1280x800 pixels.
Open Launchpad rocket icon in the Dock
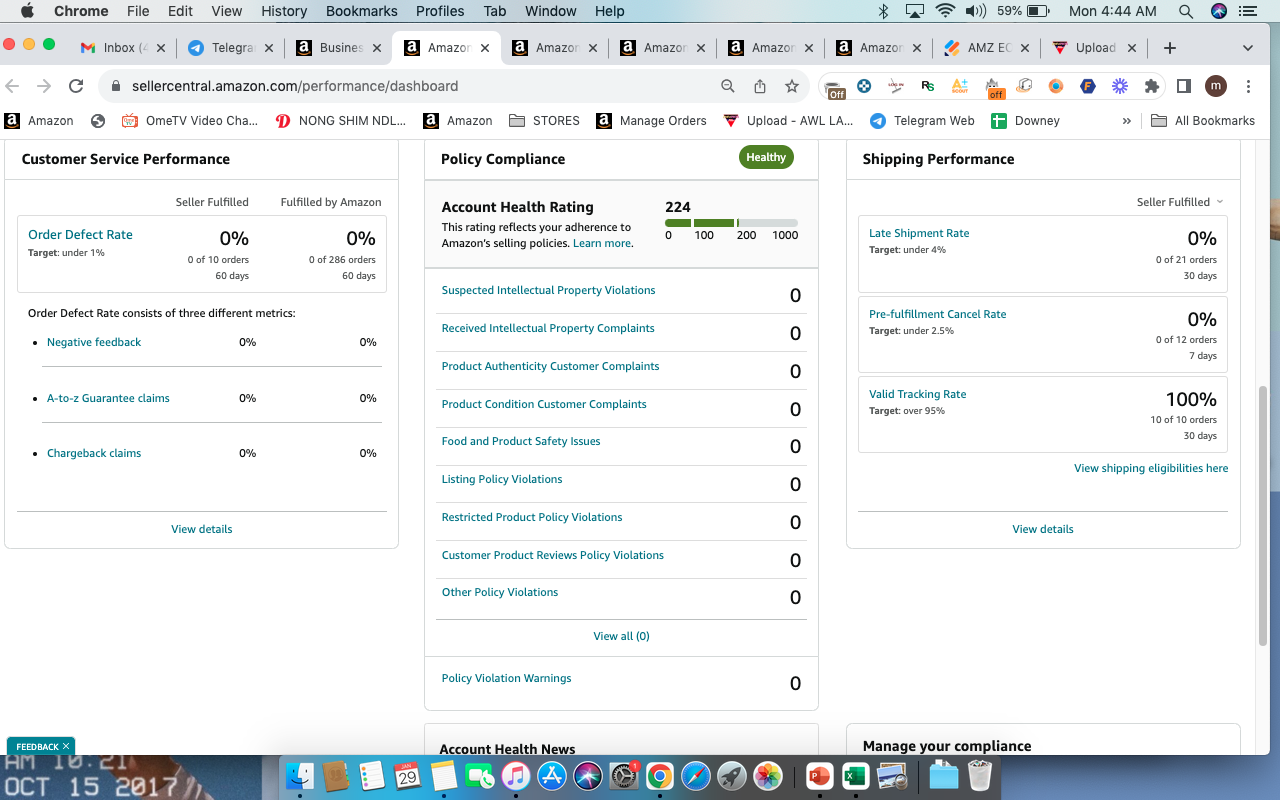[x=732, y=776]
